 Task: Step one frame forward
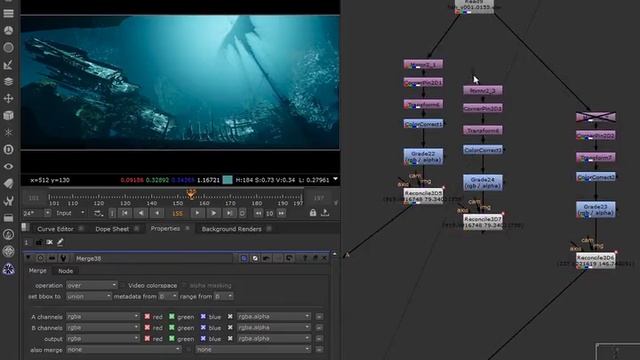coord(198,213)
